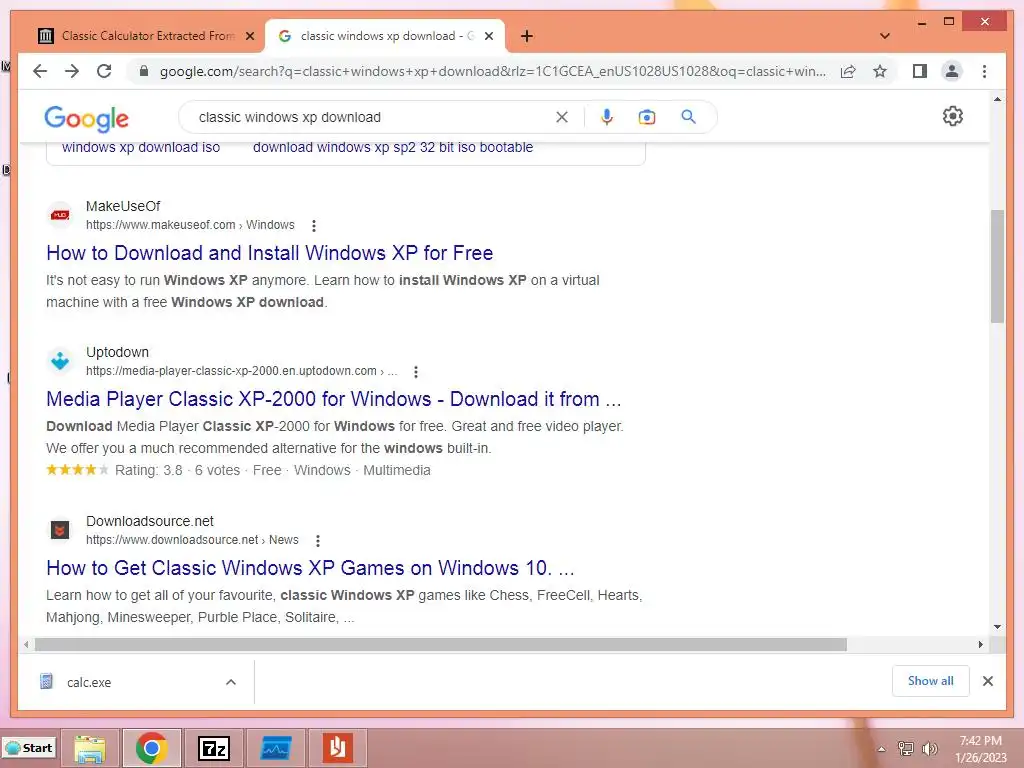Click the Chrome address bar URL
1024x768 pixels.
492,71
